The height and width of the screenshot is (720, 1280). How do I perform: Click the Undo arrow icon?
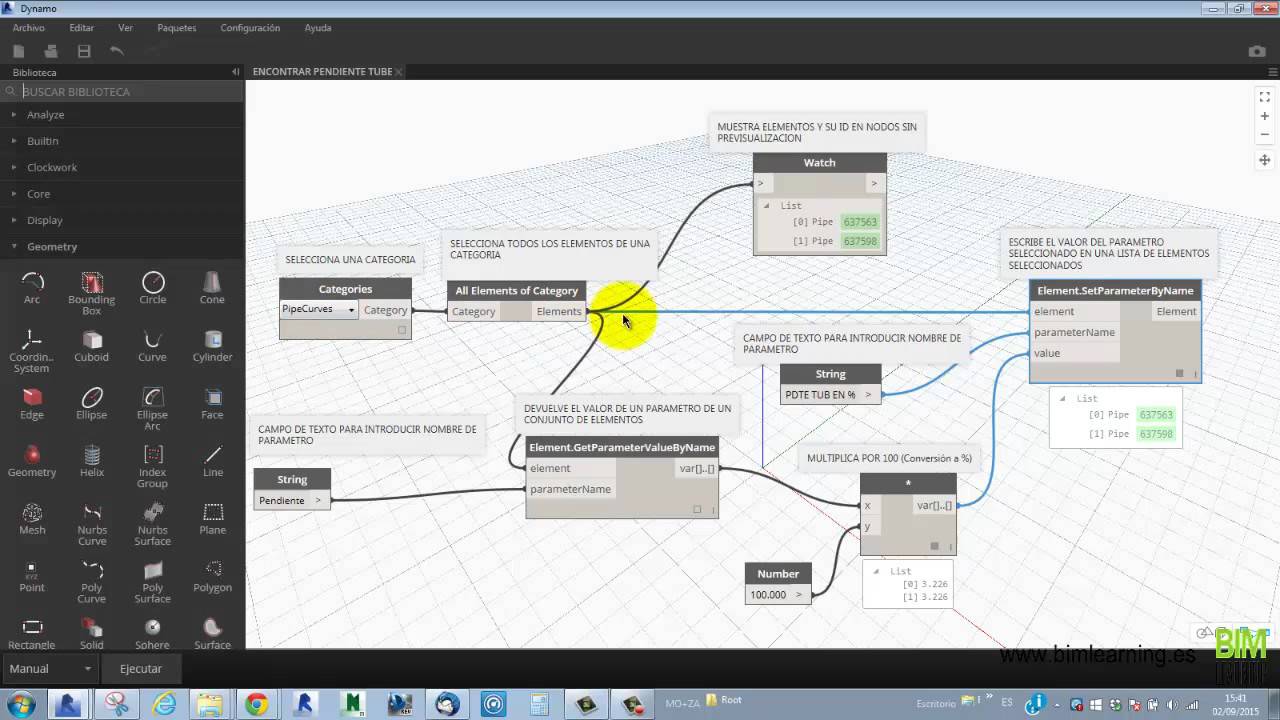tap(117, 51)
